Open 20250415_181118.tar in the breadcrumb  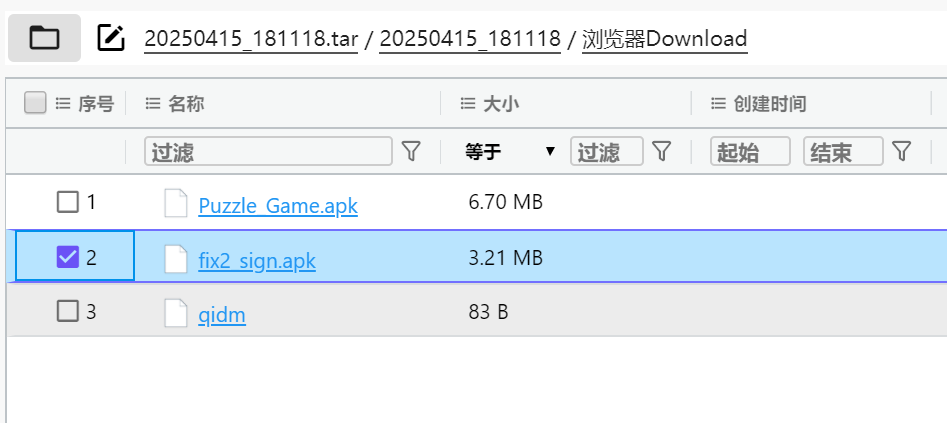[251, 39]
